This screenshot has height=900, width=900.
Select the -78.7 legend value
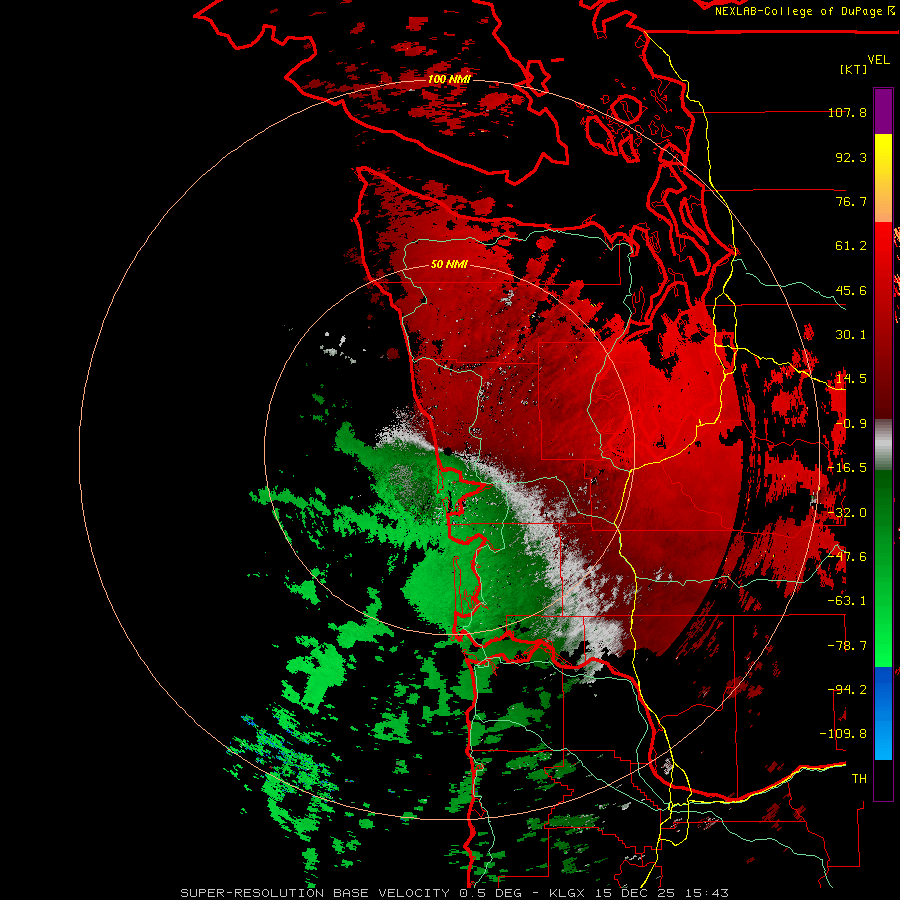(848, 646)
